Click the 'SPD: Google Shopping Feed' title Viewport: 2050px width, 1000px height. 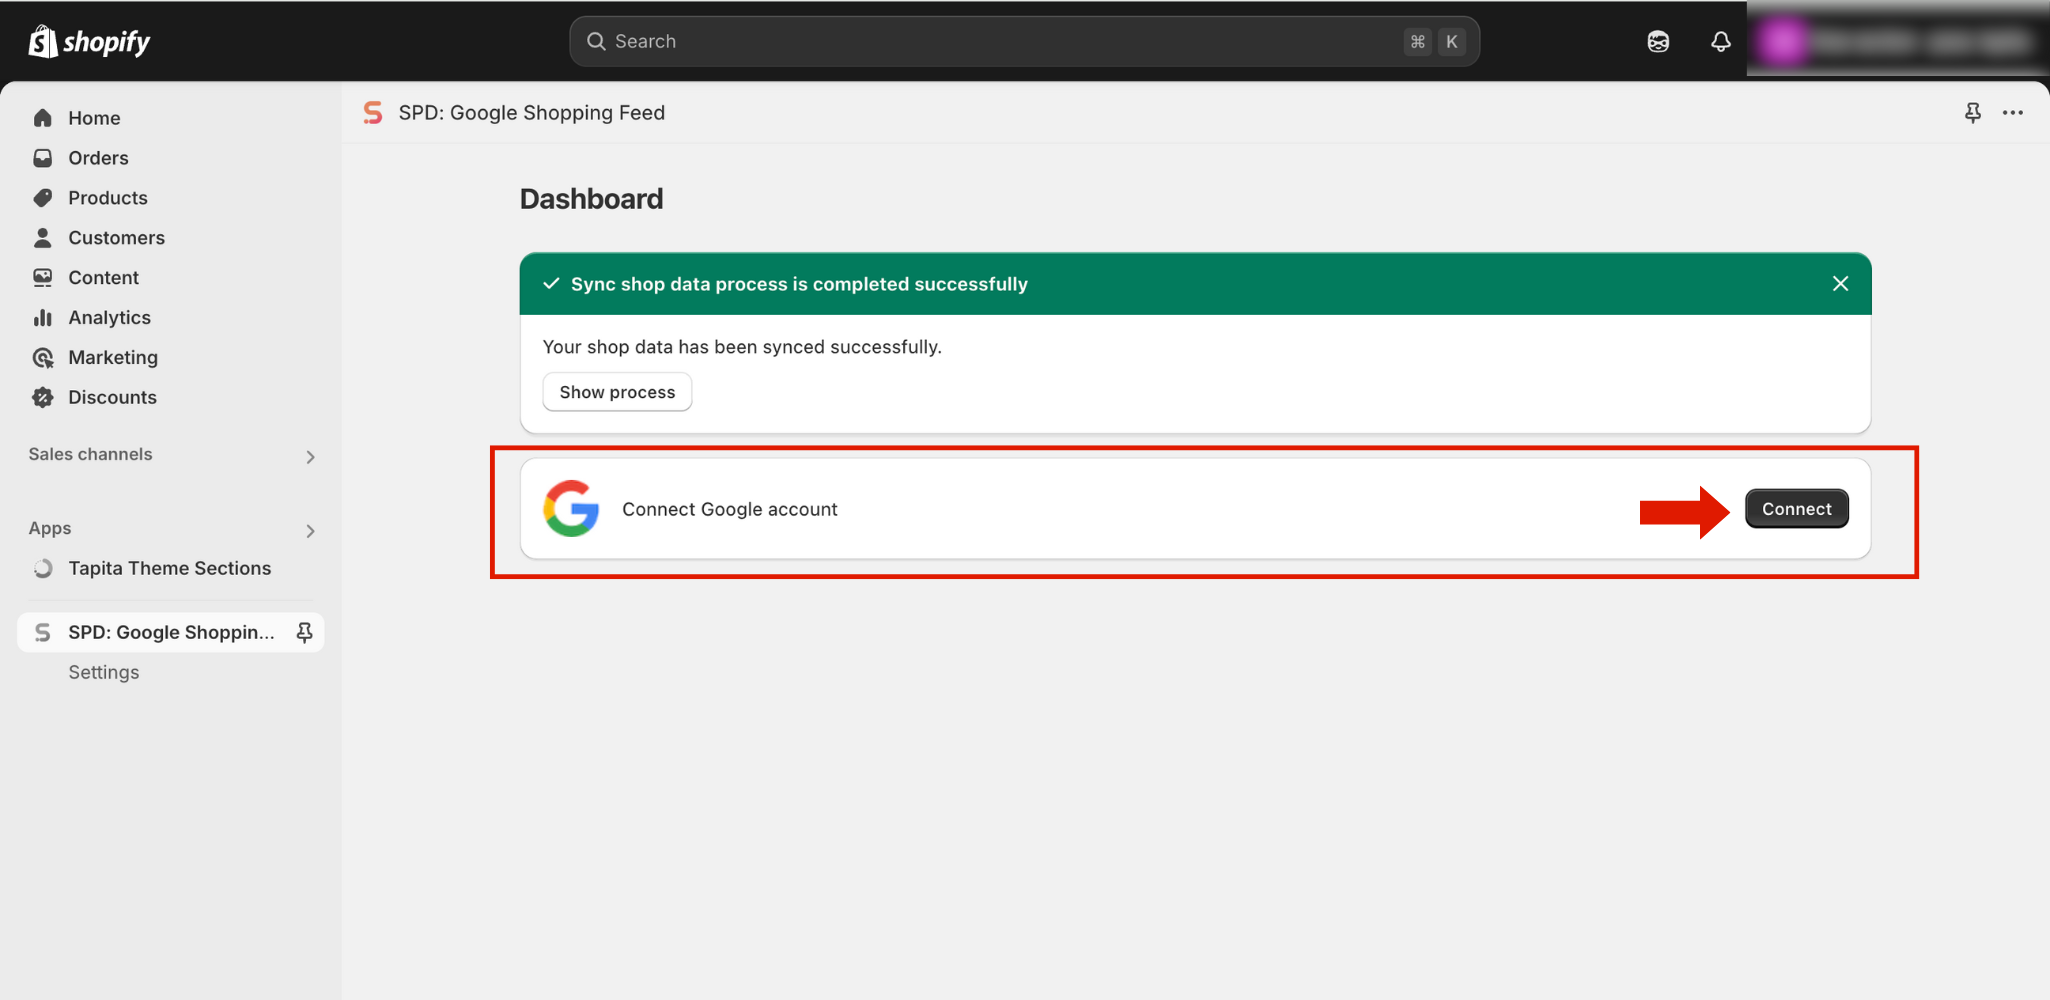[532, 113]
